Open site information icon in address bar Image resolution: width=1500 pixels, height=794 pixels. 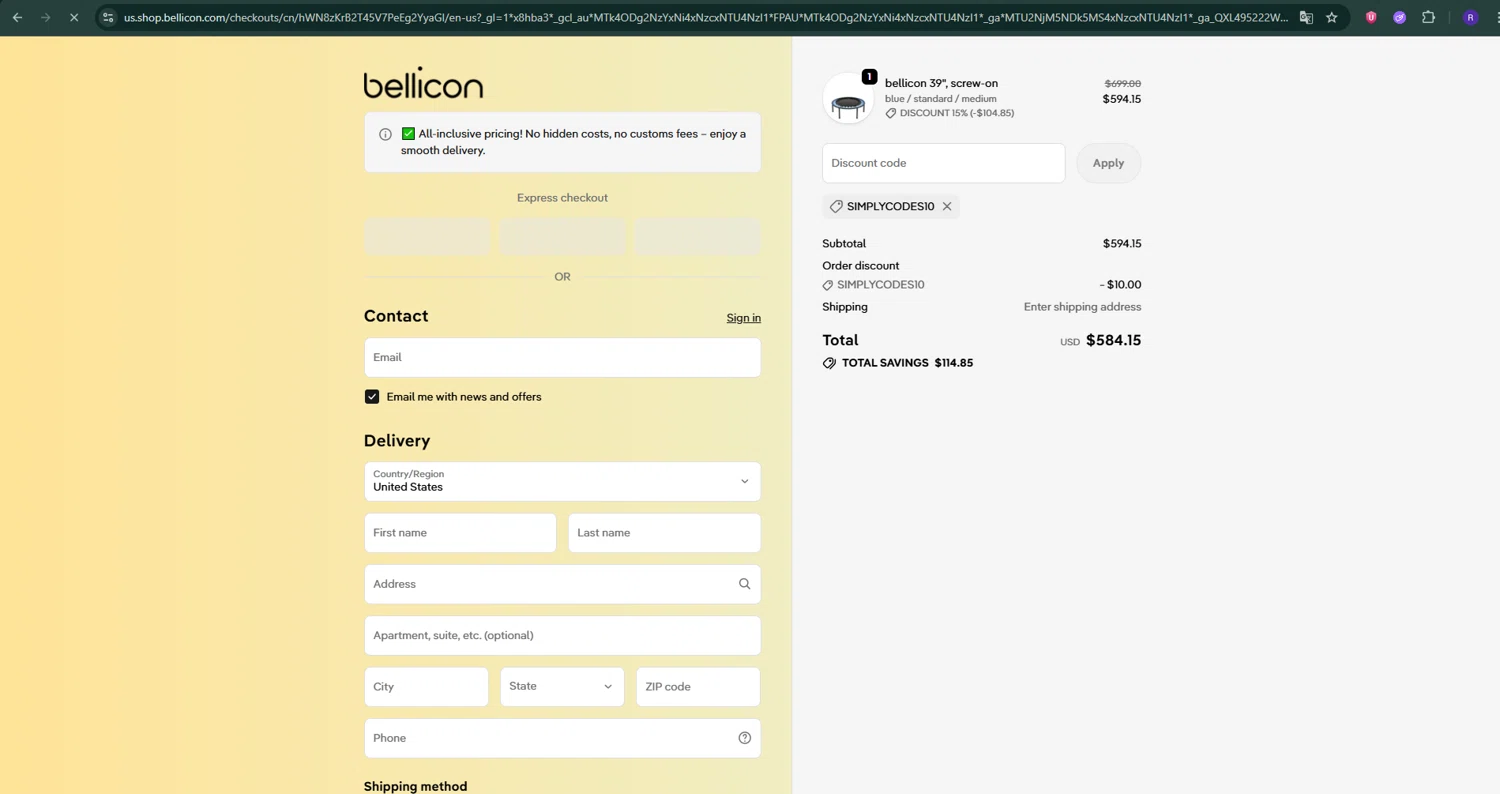tap(109, 17)
